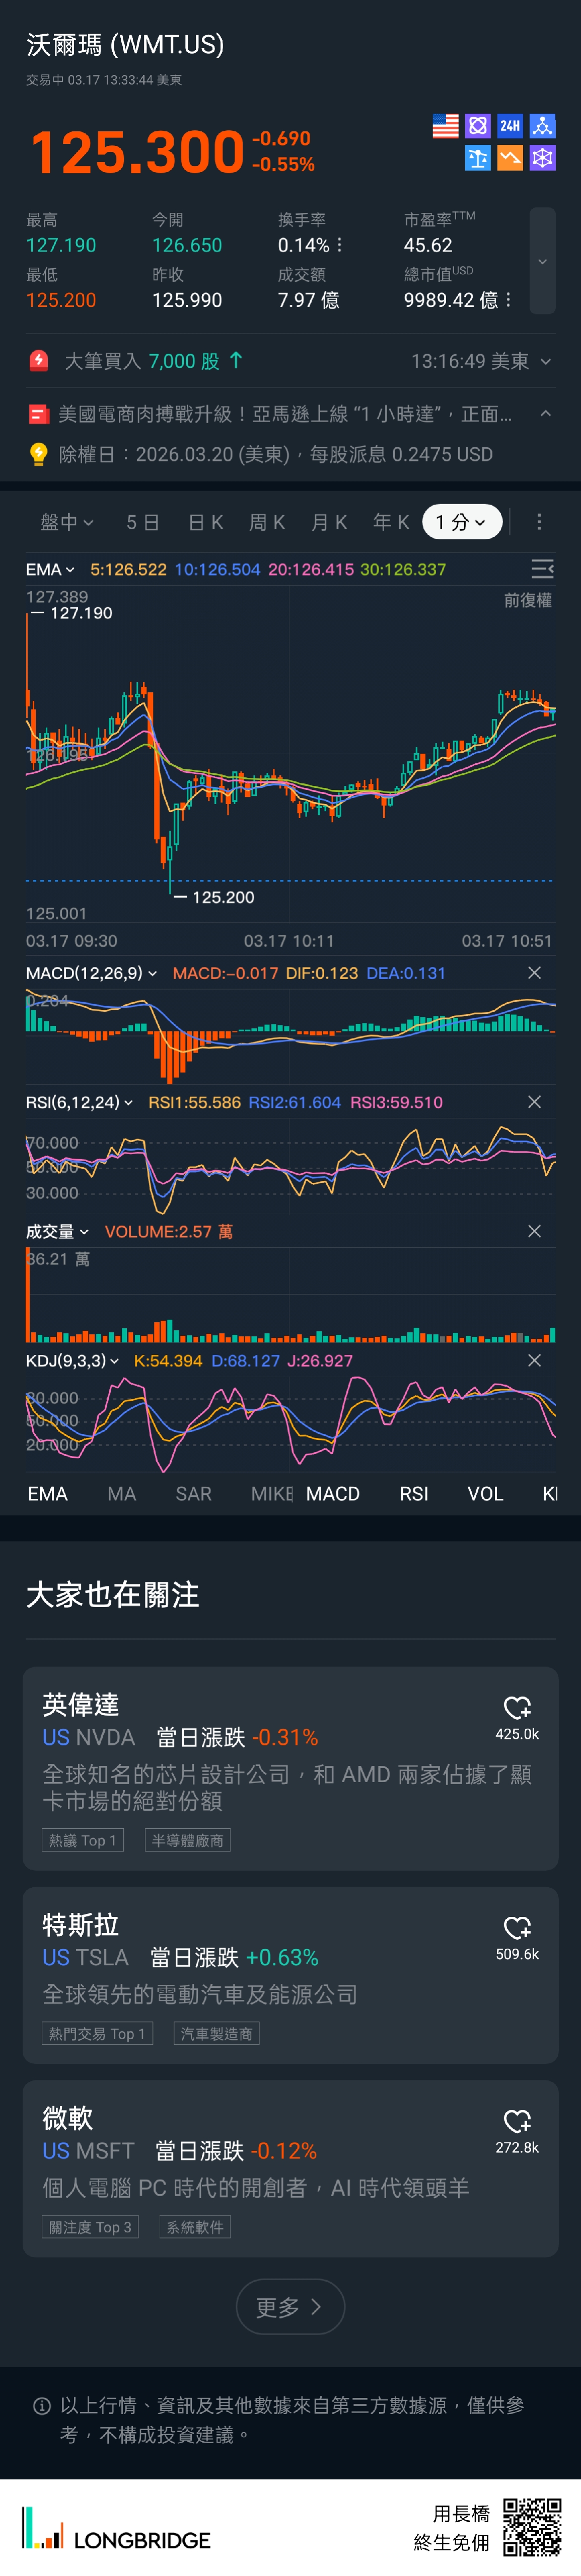Tap the 更多 button

(x=290, y=2307)
